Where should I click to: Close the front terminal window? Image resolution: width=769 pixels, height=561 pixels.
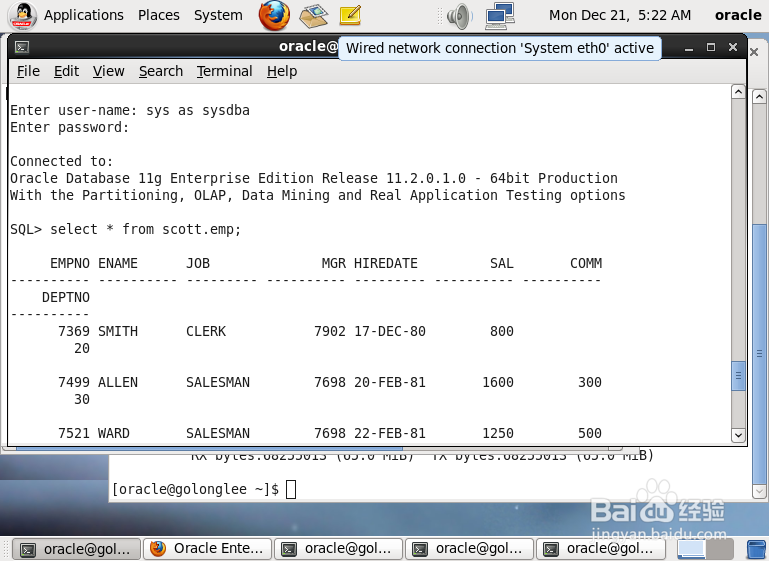click(x=733, y=47)
